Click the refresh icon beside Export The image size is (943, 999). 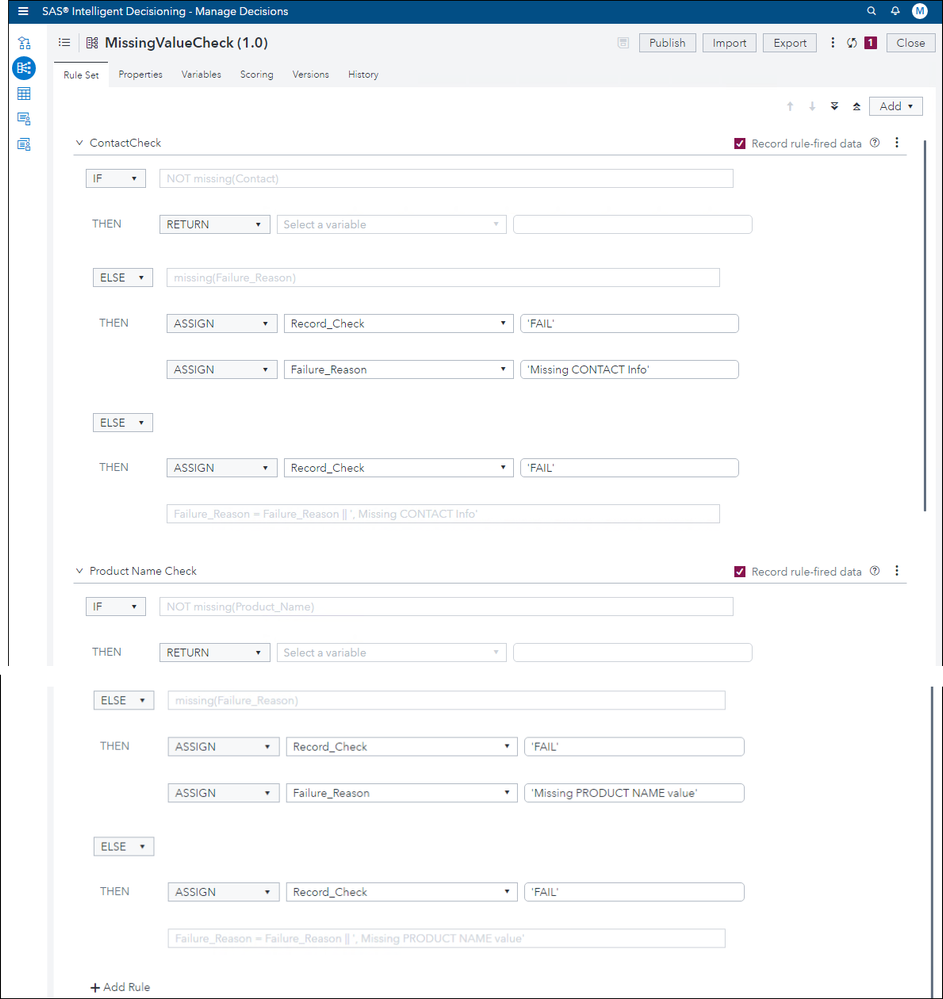pos(851,43)
